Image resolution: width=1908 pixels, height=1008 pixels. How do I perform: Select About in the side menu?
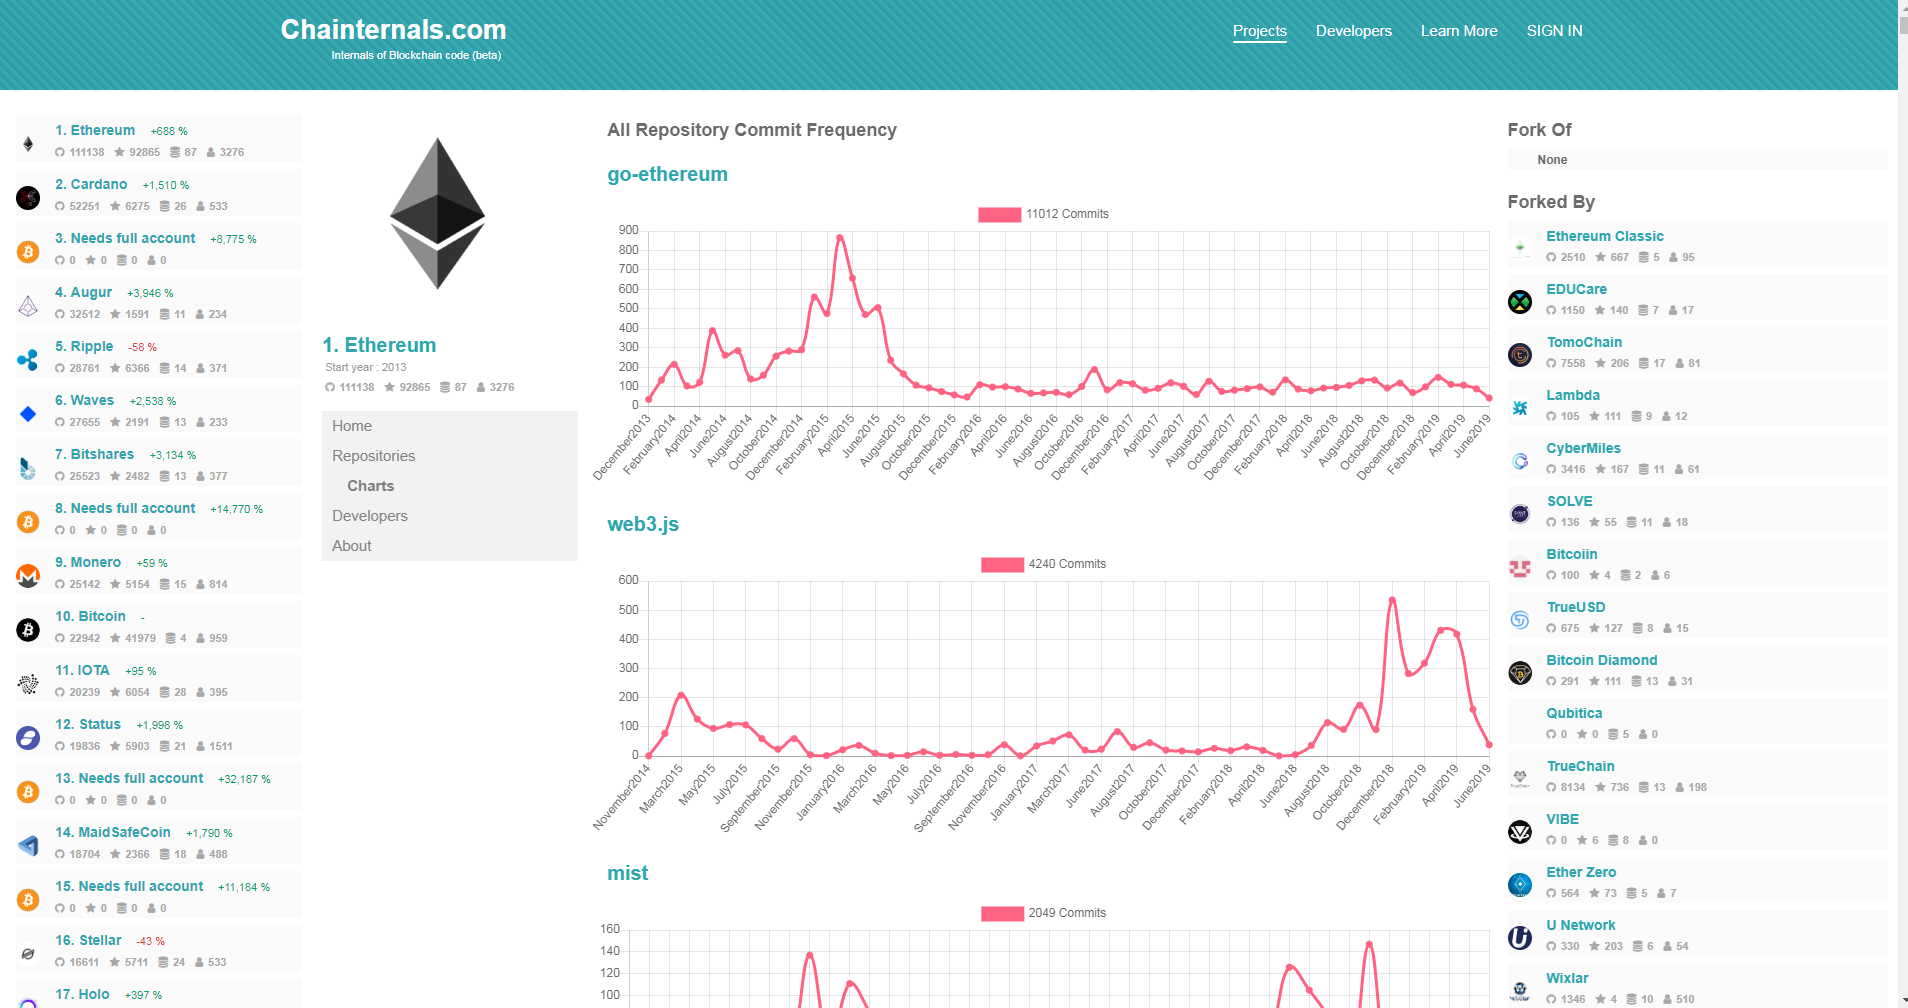pyautogui.click(x=450, y=546)
